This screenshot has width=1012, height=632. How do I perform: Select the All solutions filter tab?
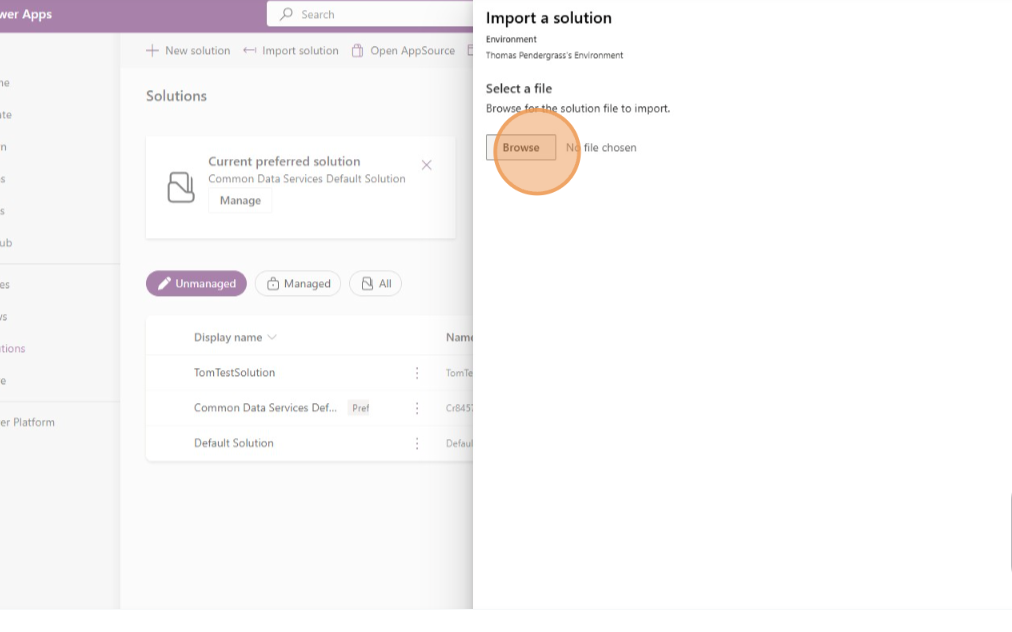(x=375, y=283)
